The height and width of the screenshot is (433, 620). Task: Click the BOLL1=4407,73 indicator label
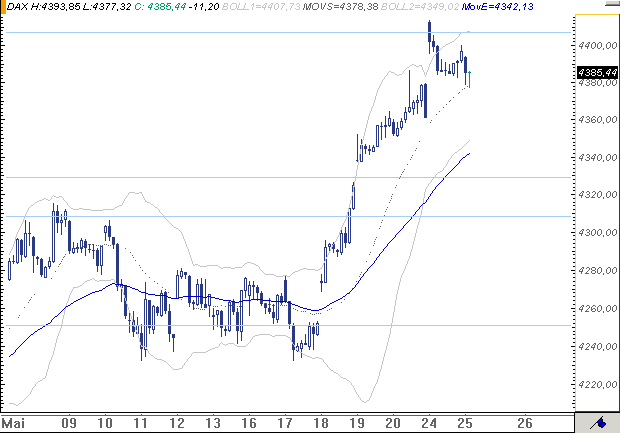point(261,6)
